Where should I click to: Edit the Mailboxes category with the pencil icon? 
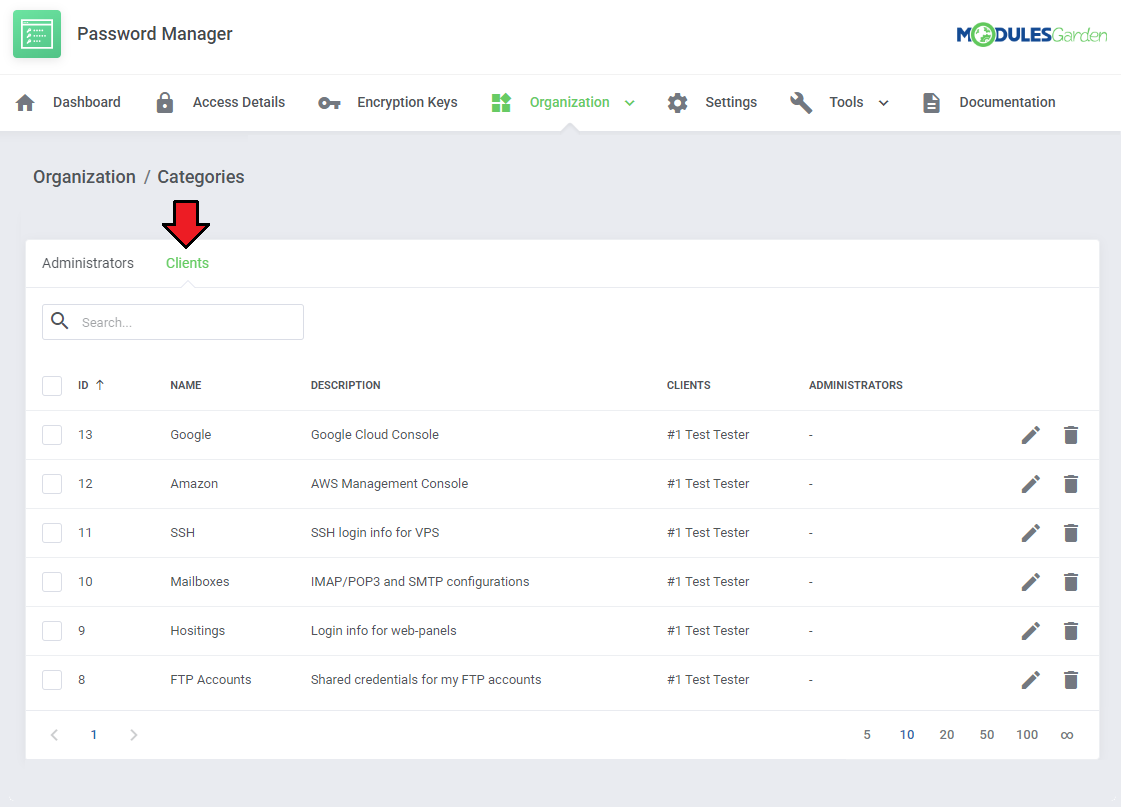[1030, 582]
